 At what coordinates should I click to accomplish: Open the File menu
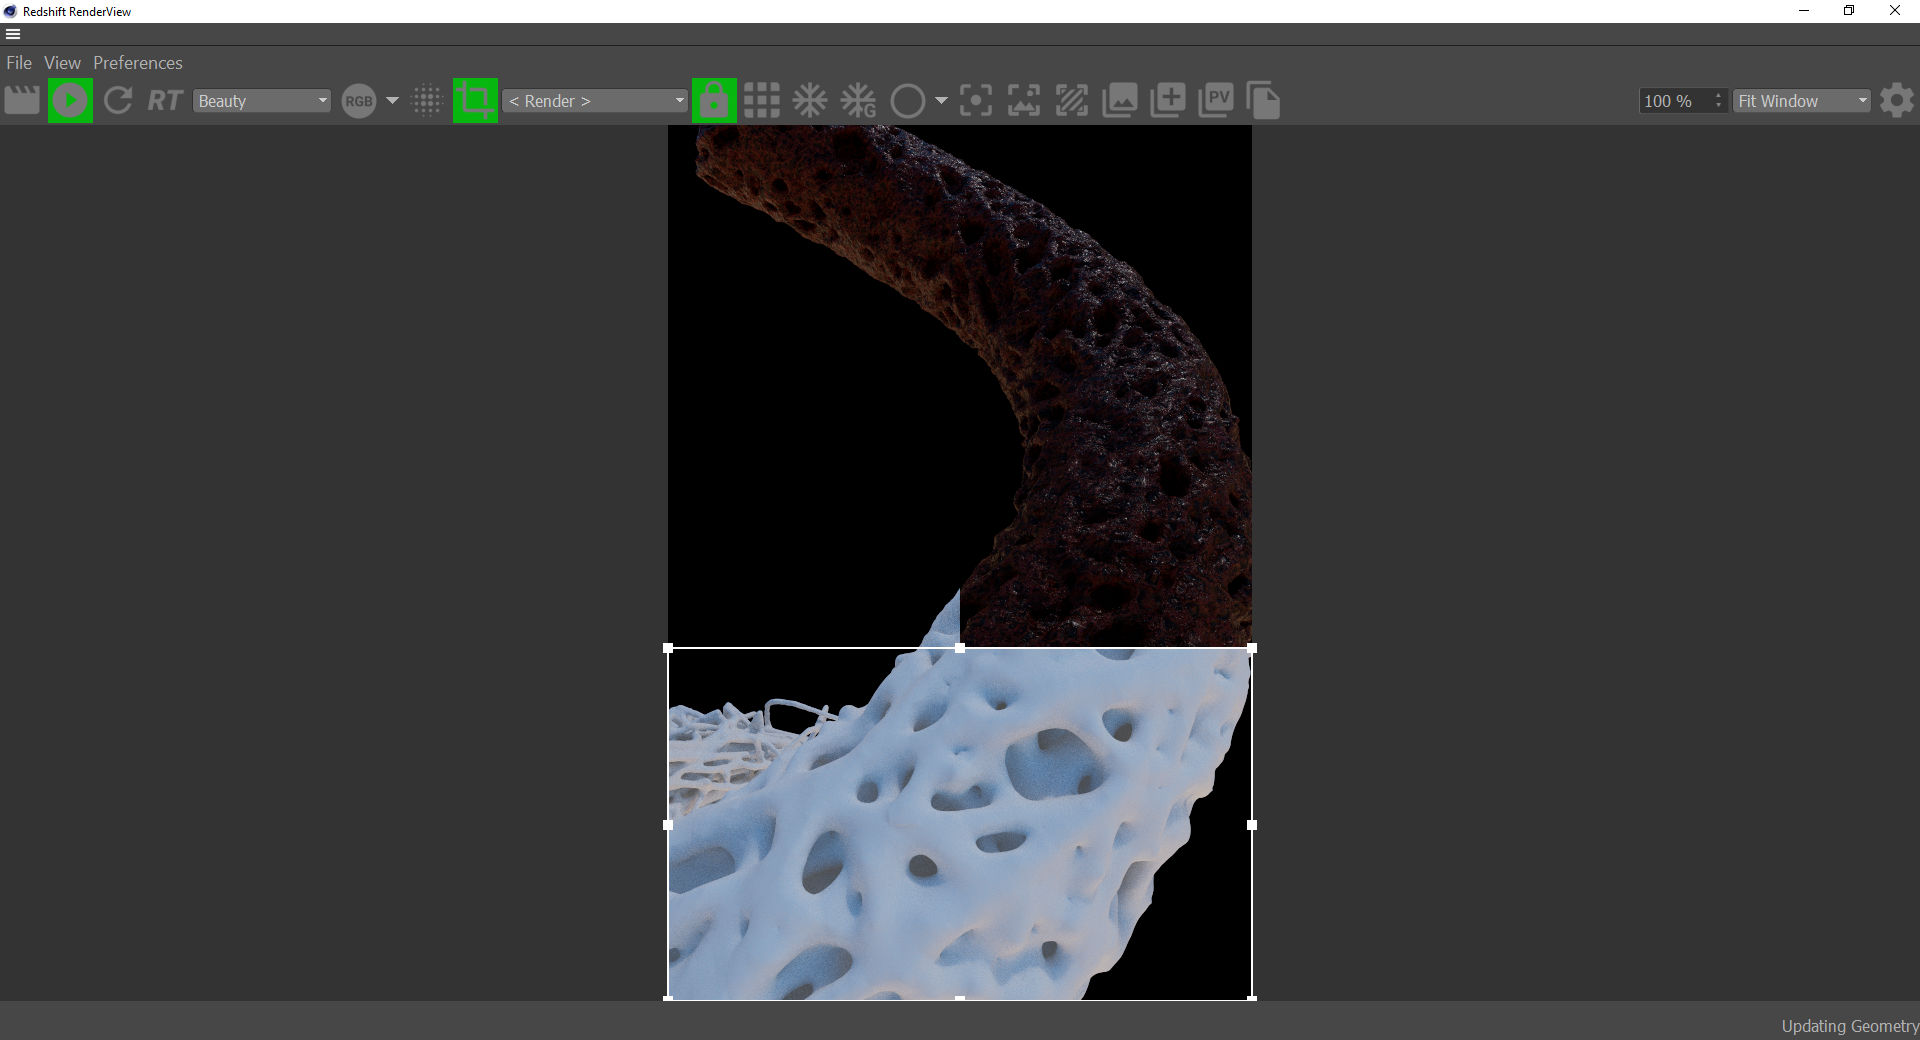click(19, 63)
